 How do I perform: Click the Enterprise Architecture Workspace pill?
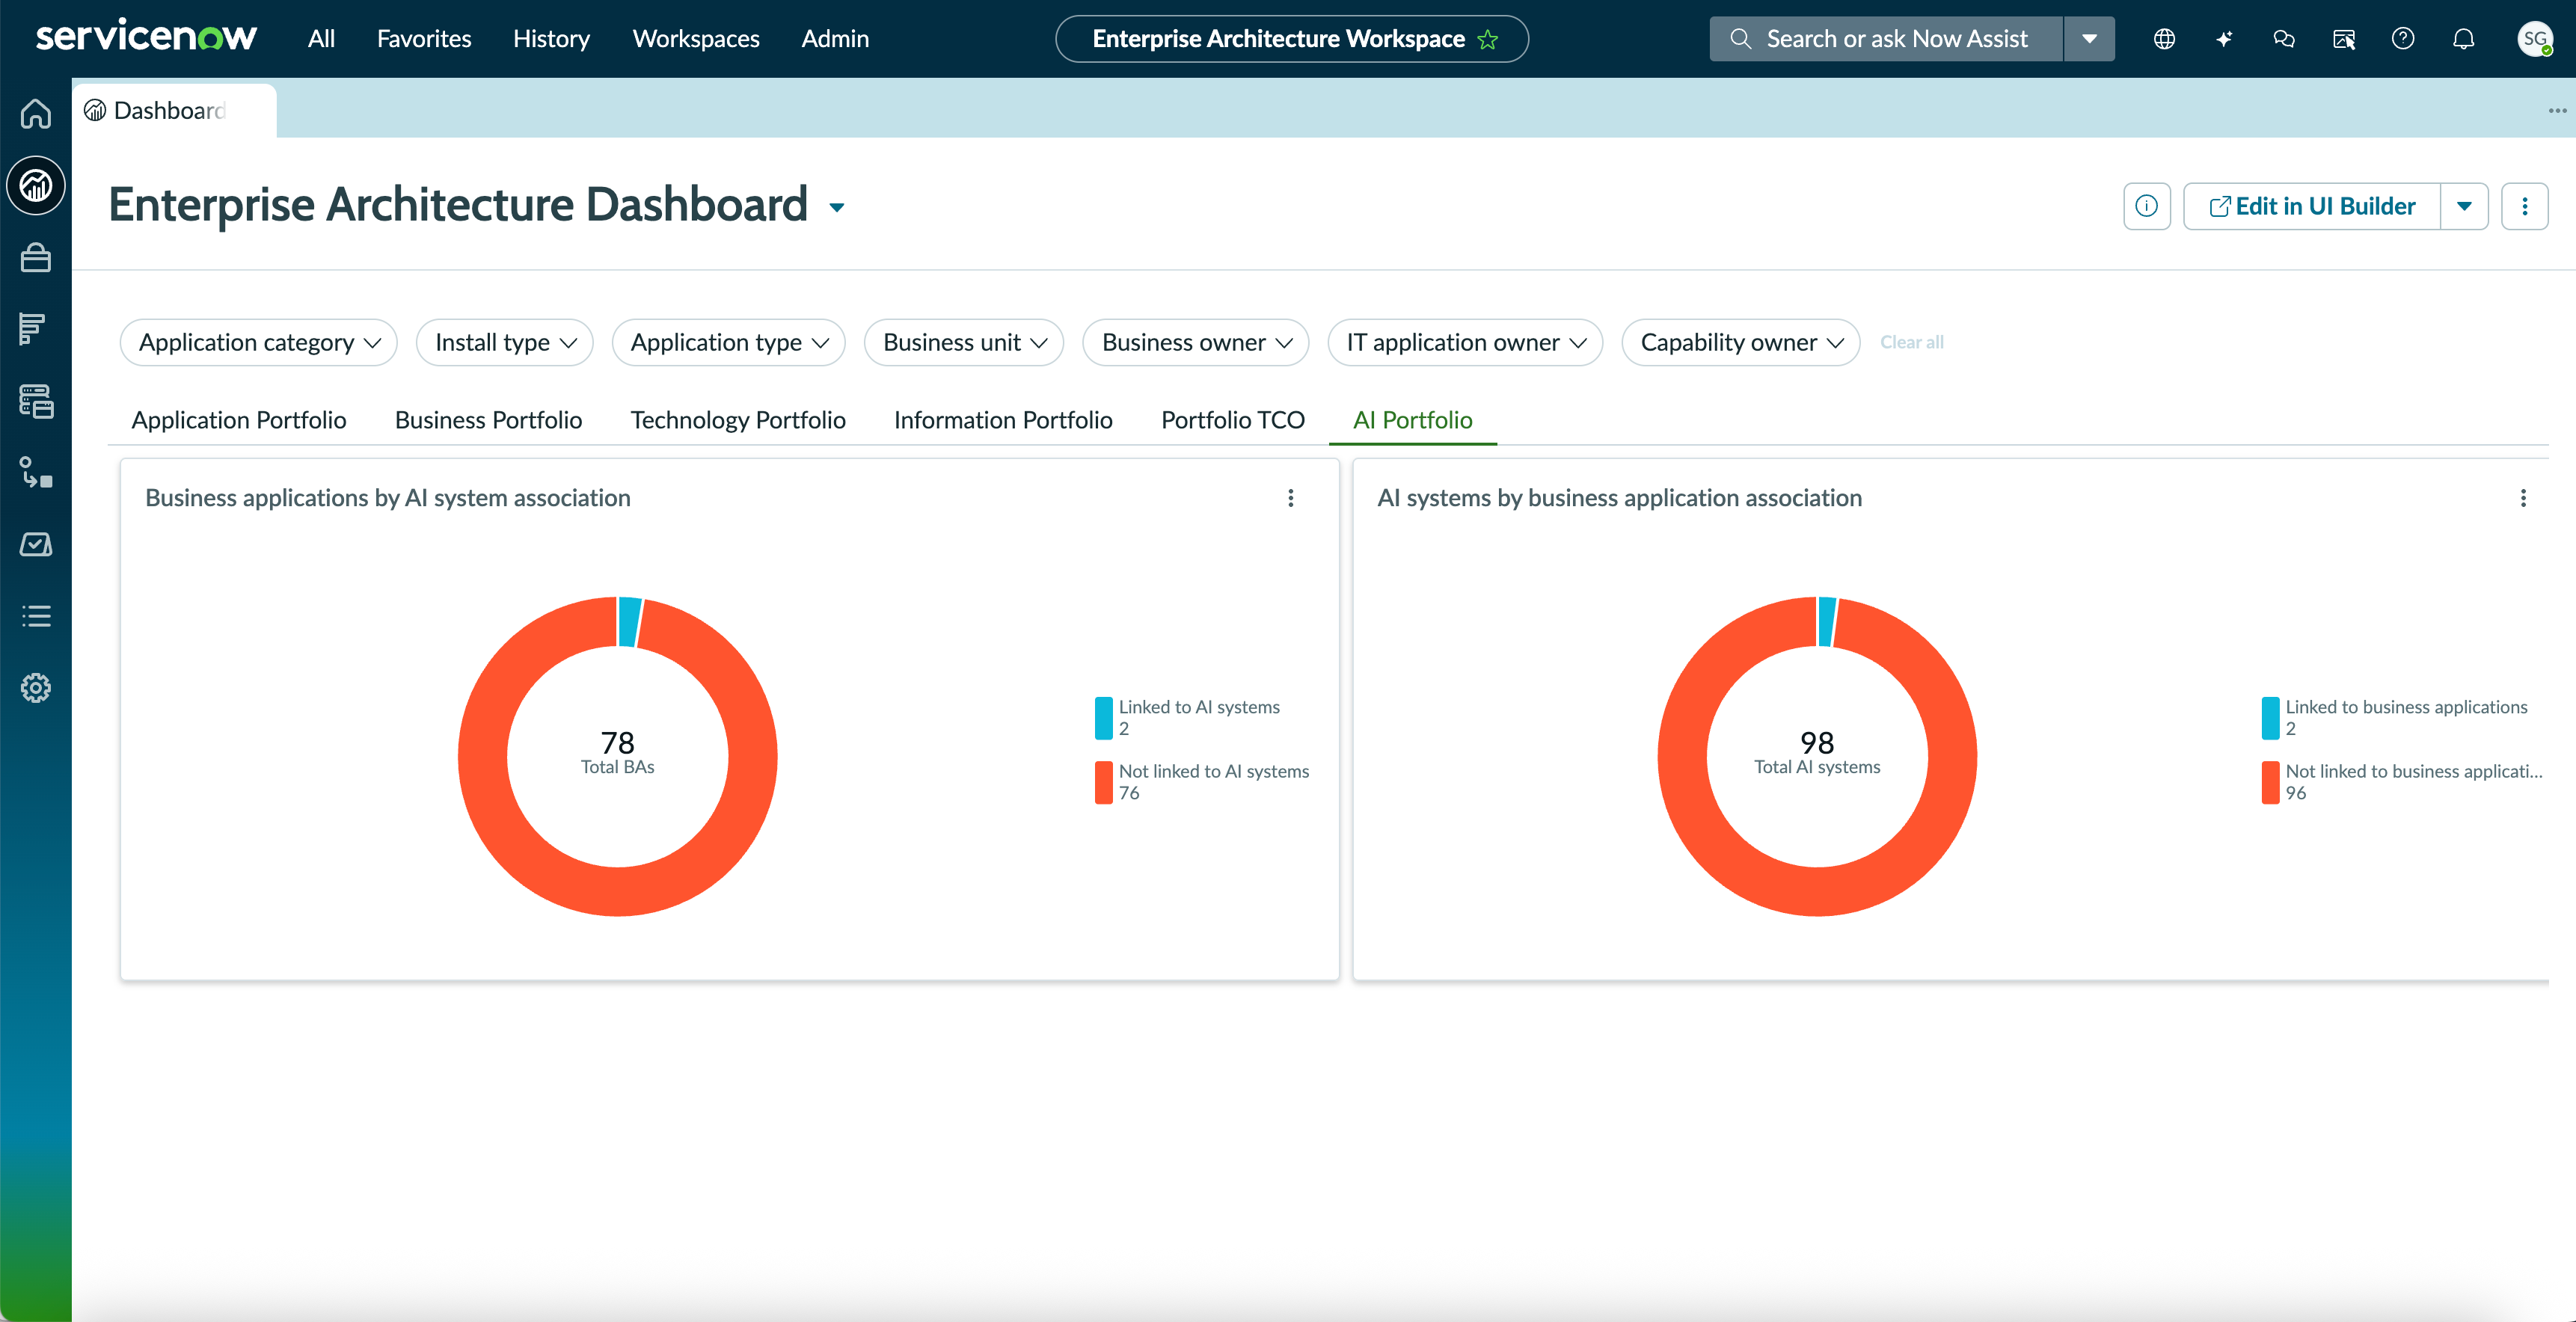[1292, 39]
